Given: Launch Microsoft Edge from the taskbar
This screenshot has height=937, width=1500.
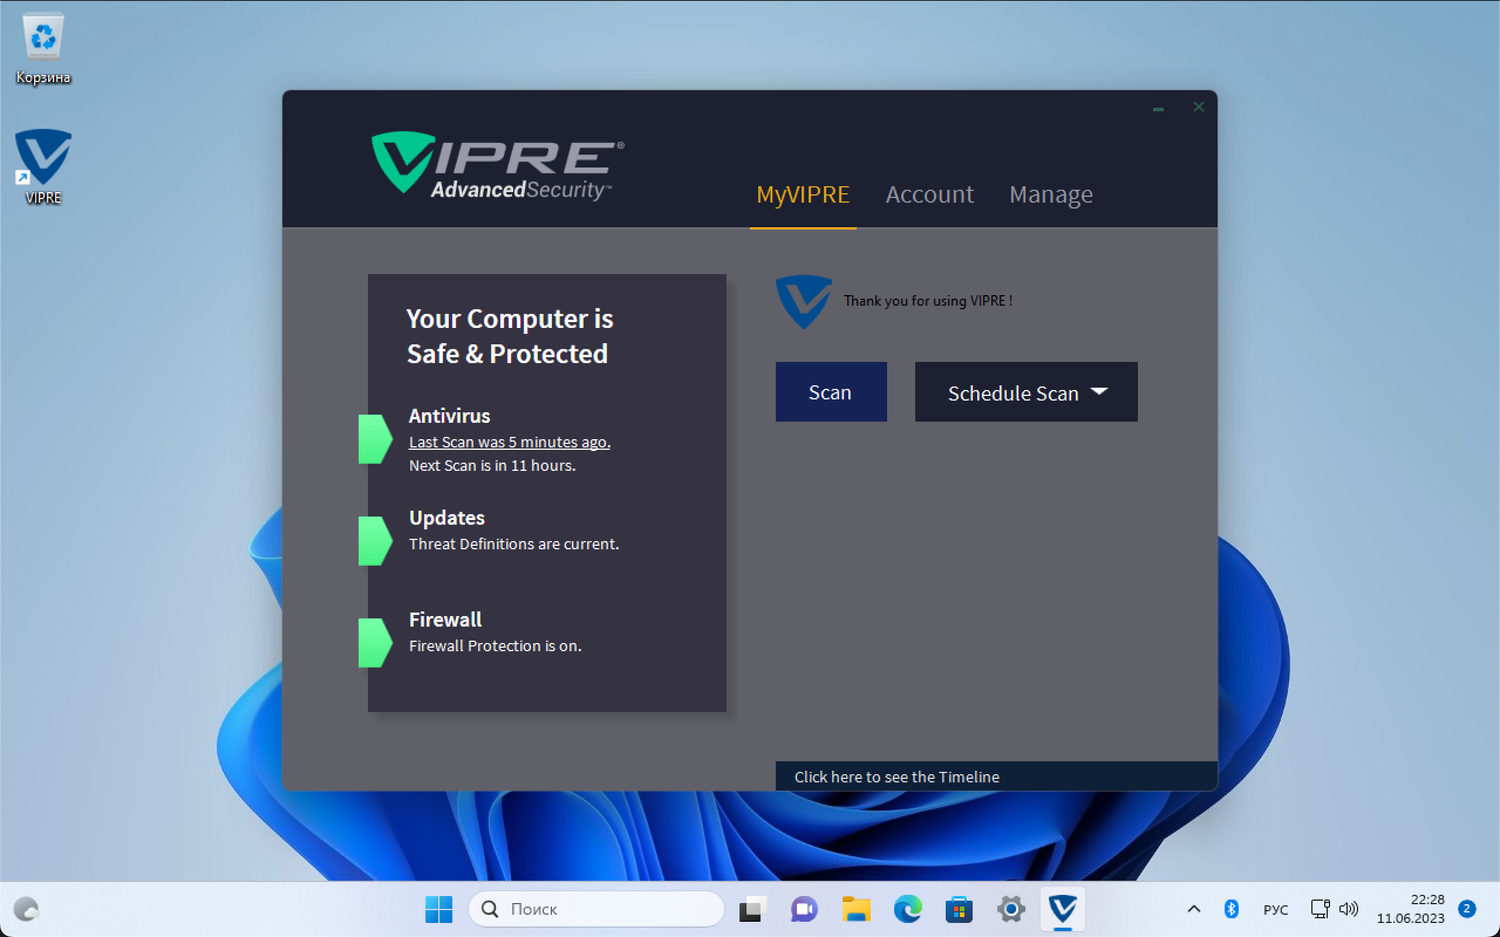Looking at the screenshot, I should click(x=908, y=909).
